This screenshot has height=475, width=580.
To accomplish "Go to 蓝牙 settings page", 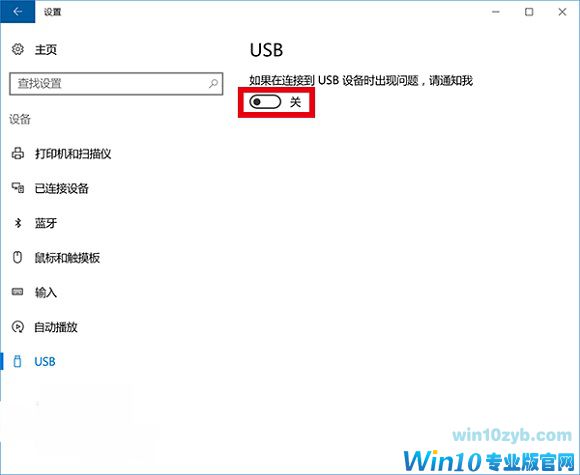I will 46,223.
